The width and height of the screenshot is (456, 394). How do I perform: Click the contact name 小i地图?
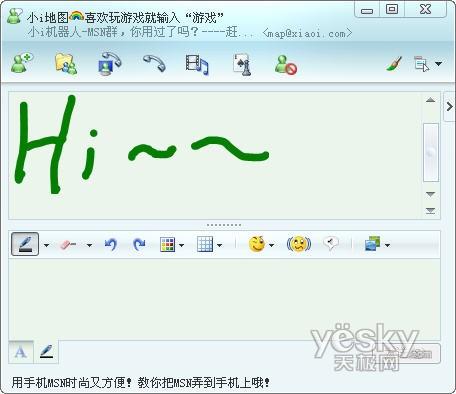pyautogui.click(x=48, y=18)
